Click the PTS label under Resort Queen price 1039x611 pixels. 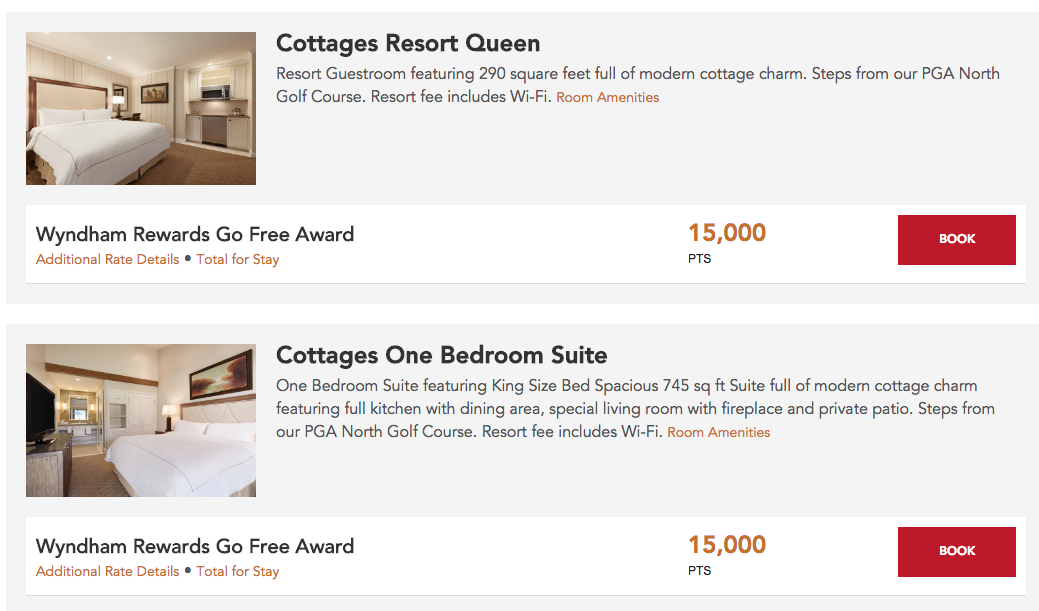[700, 259]
